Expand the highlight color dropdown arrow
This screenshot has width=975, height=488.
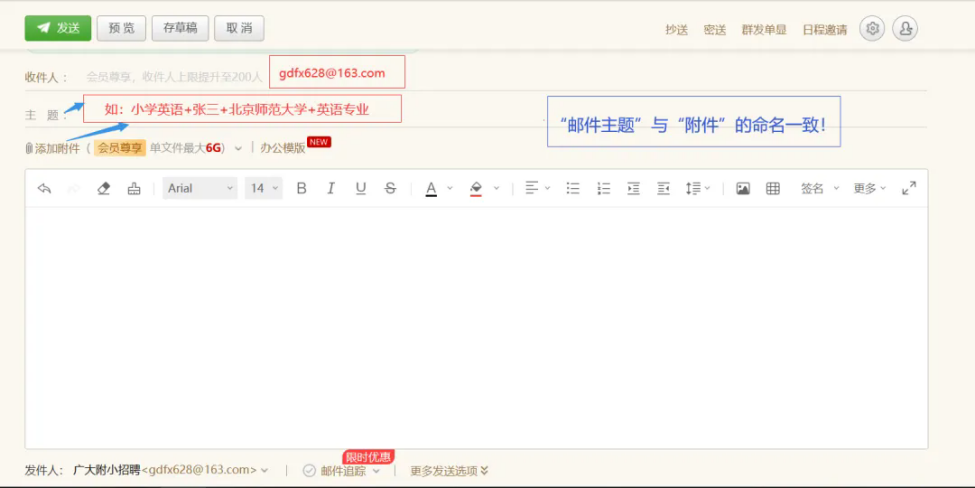tap(496, 188)
